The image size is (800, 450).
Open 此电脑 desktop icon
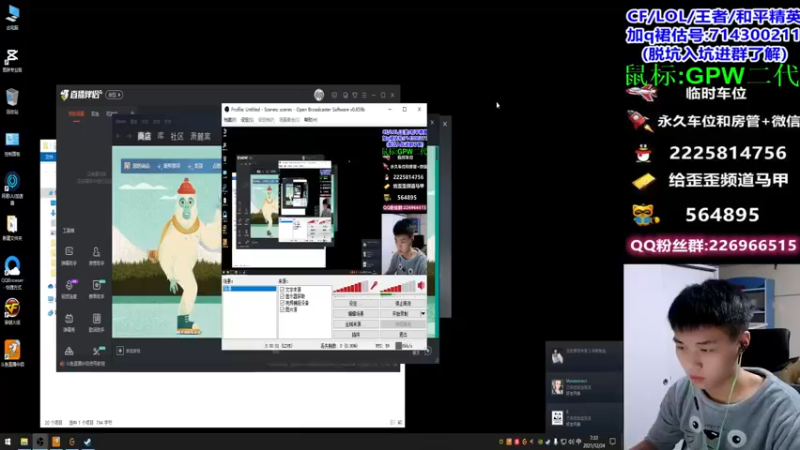point(12,17)
